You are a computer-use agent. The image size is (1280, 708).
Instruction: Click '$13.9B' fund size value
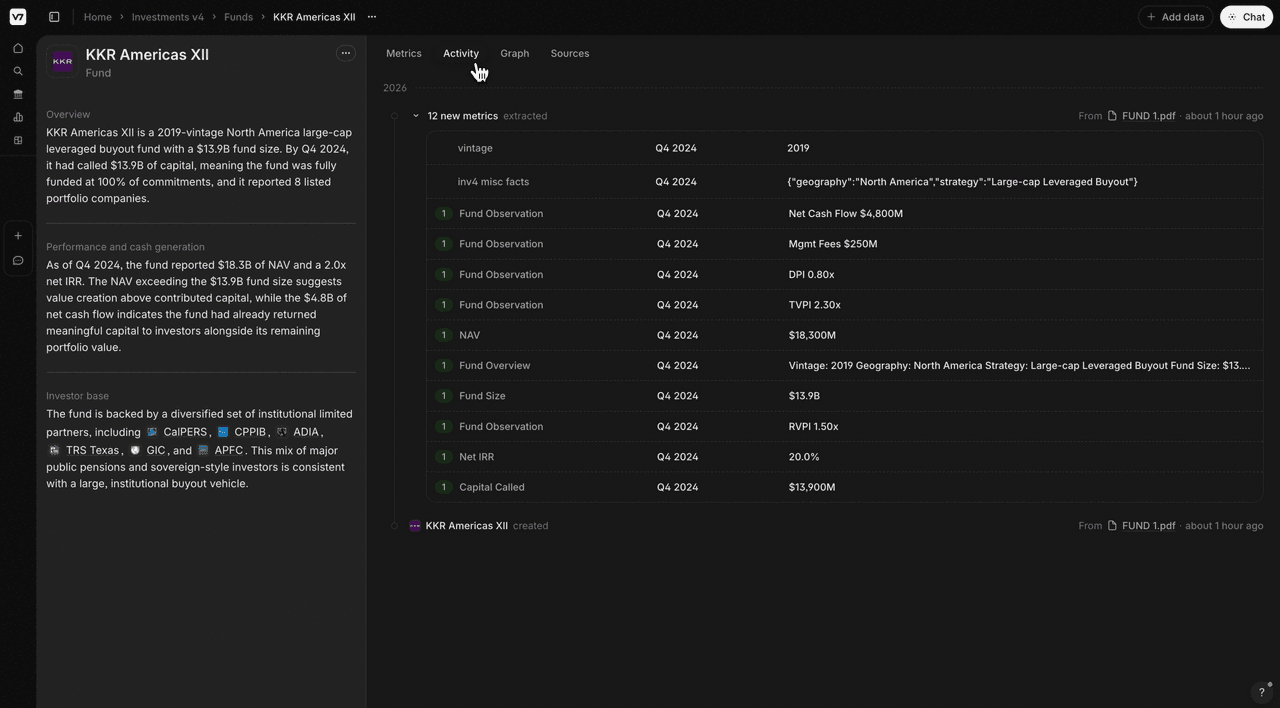tap(804, 396)
